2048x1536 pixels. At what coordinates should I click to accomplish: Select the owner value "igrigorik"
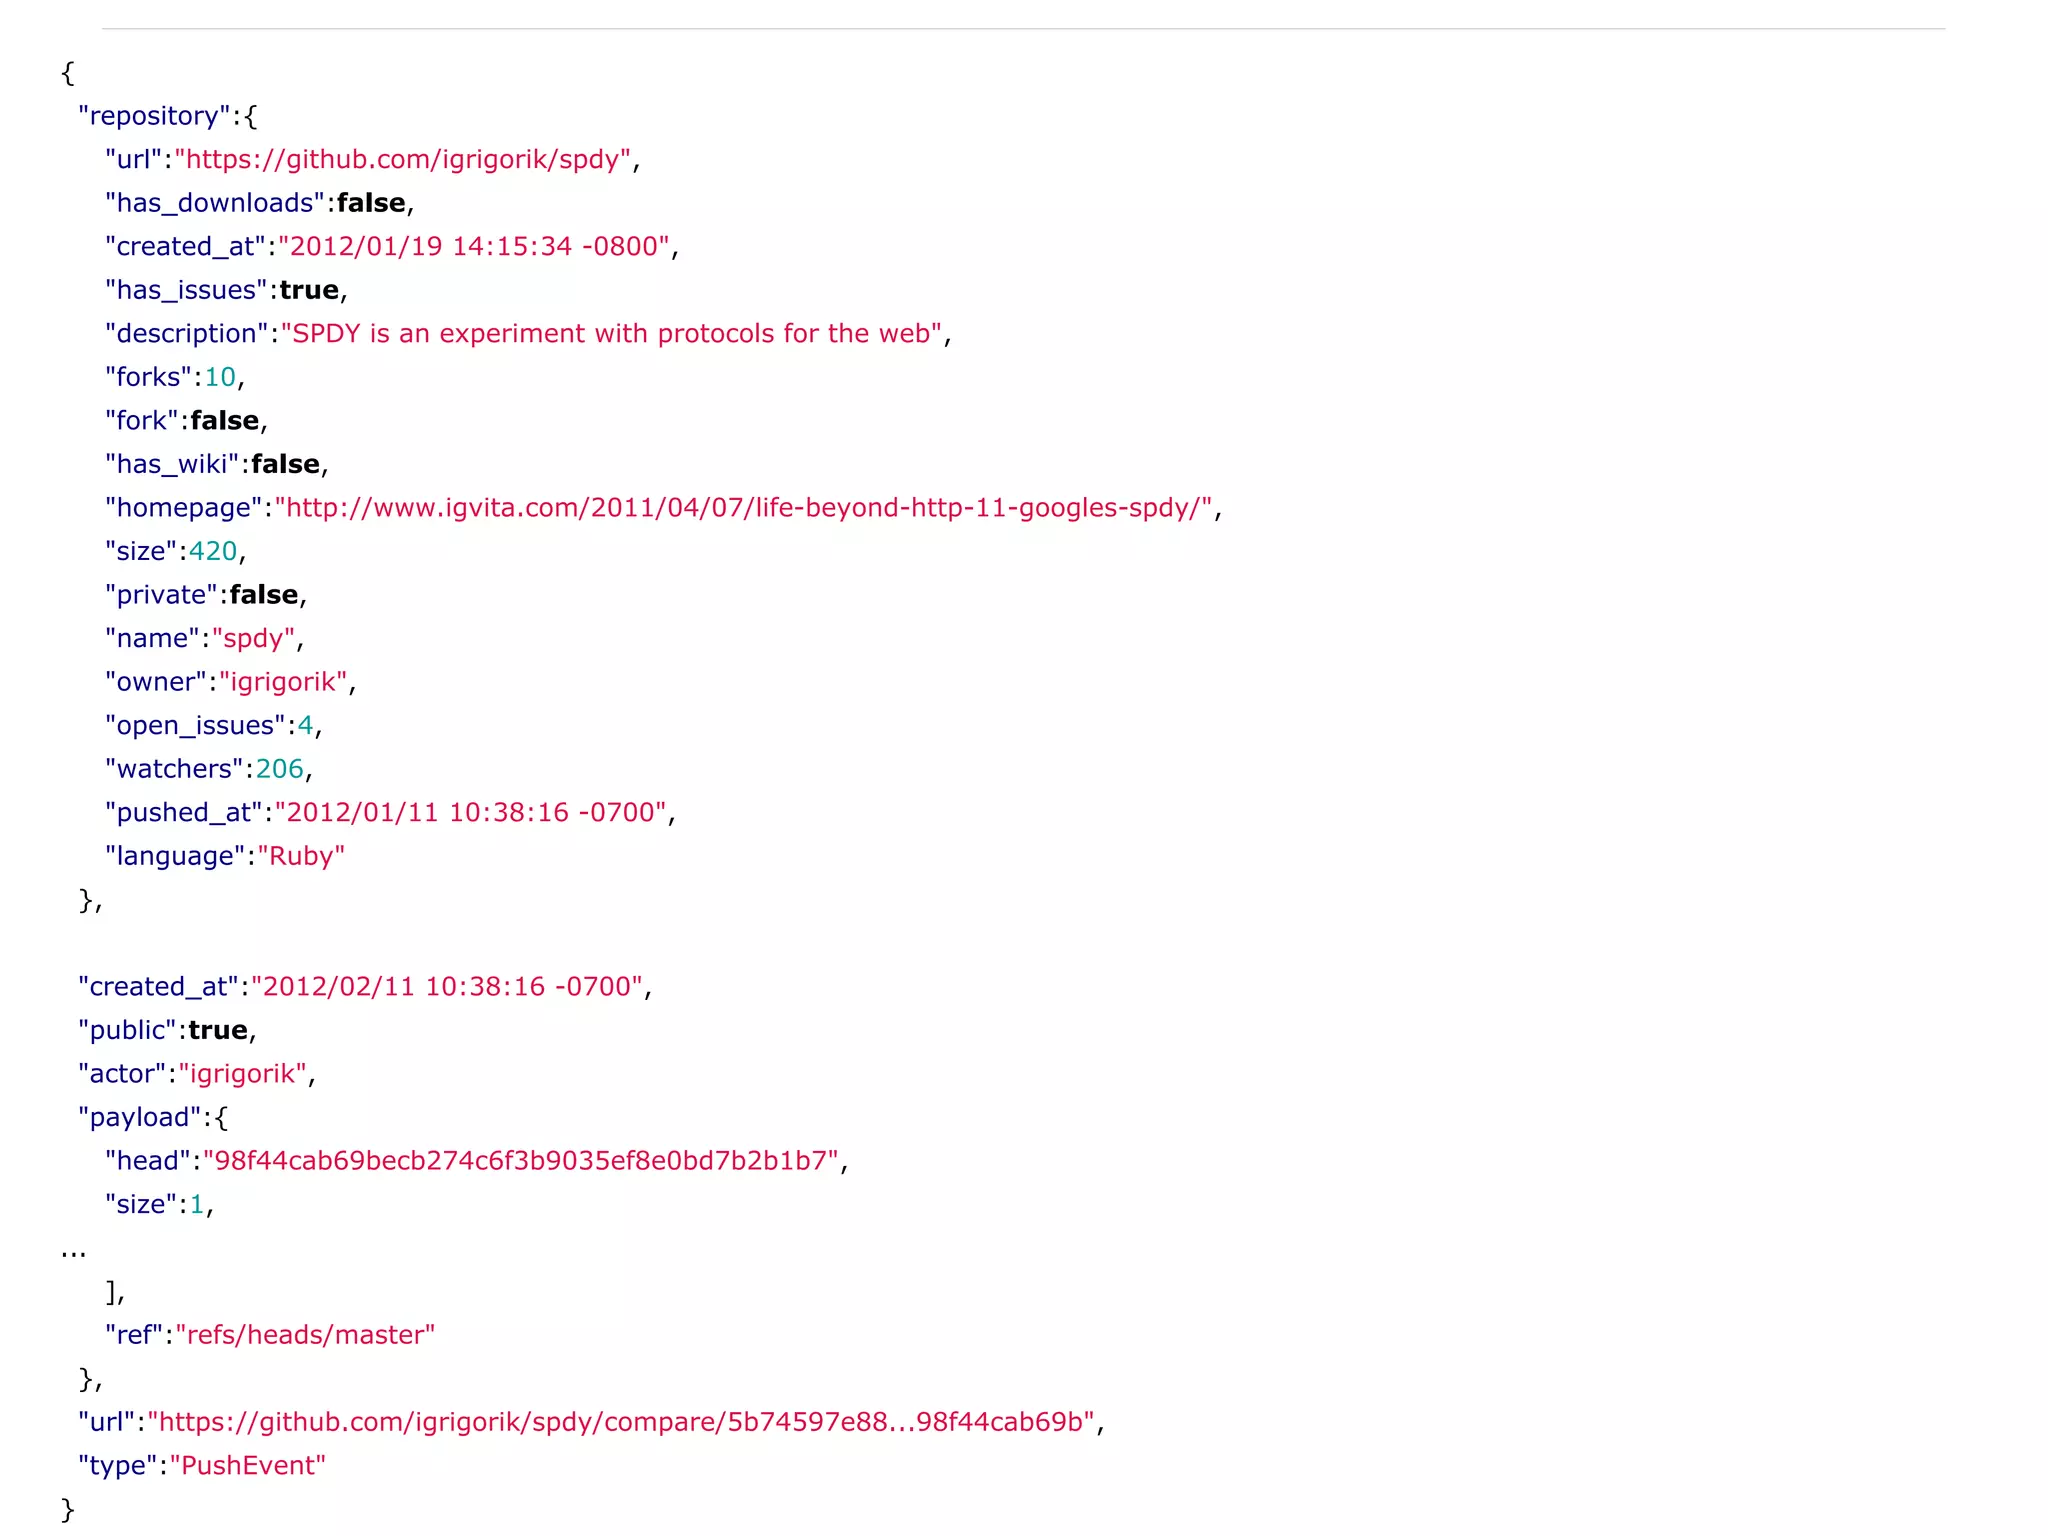pyautogui.click(x=283, y=682)
